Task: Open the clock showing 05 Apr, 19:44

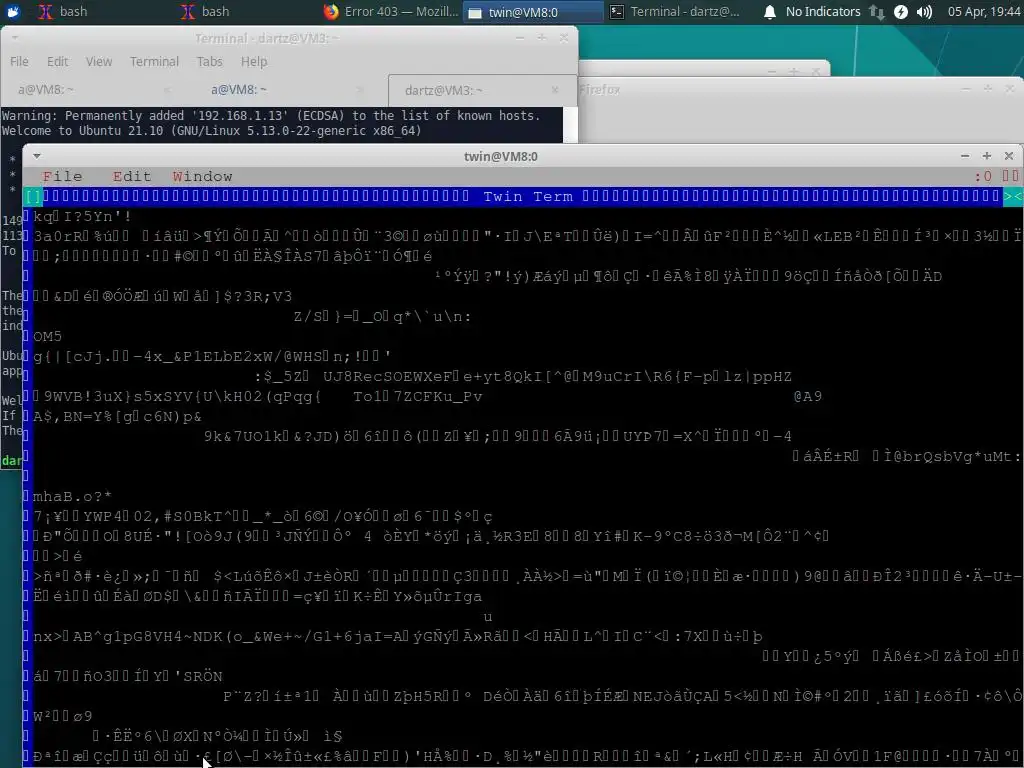Action: click(x=984, y=12)
